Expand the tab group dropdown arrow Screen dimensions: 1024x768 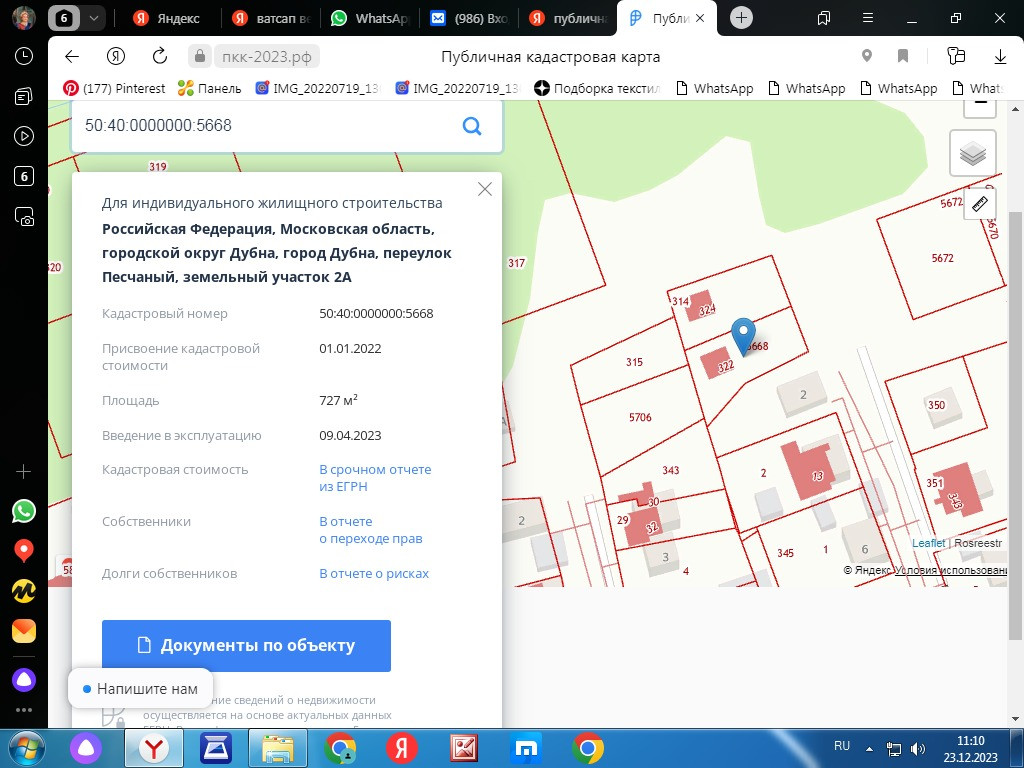(93, 18)
